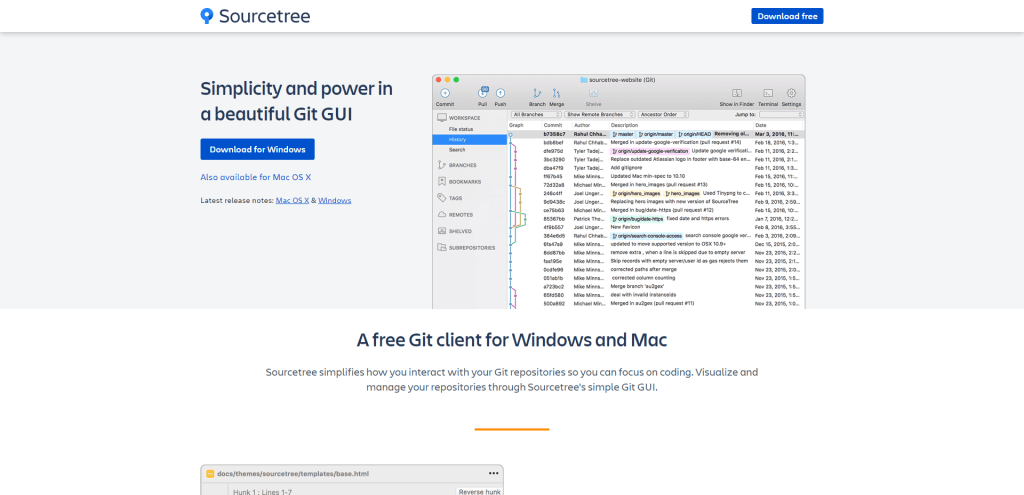The width and height of the screenshot is (1024, 495).
Task: Click the Push toolbar icon
Action: pos(500,93)
